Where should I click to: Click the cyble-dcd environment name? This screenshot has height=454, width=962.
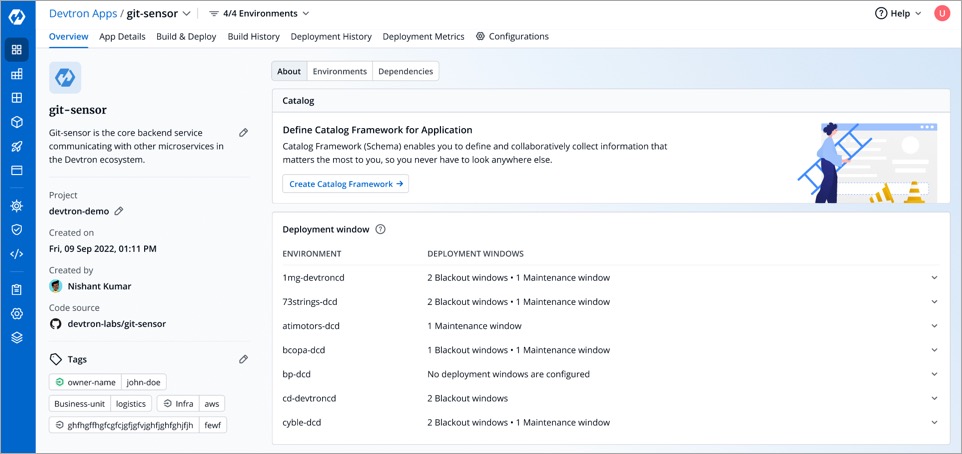click(302, 422)
